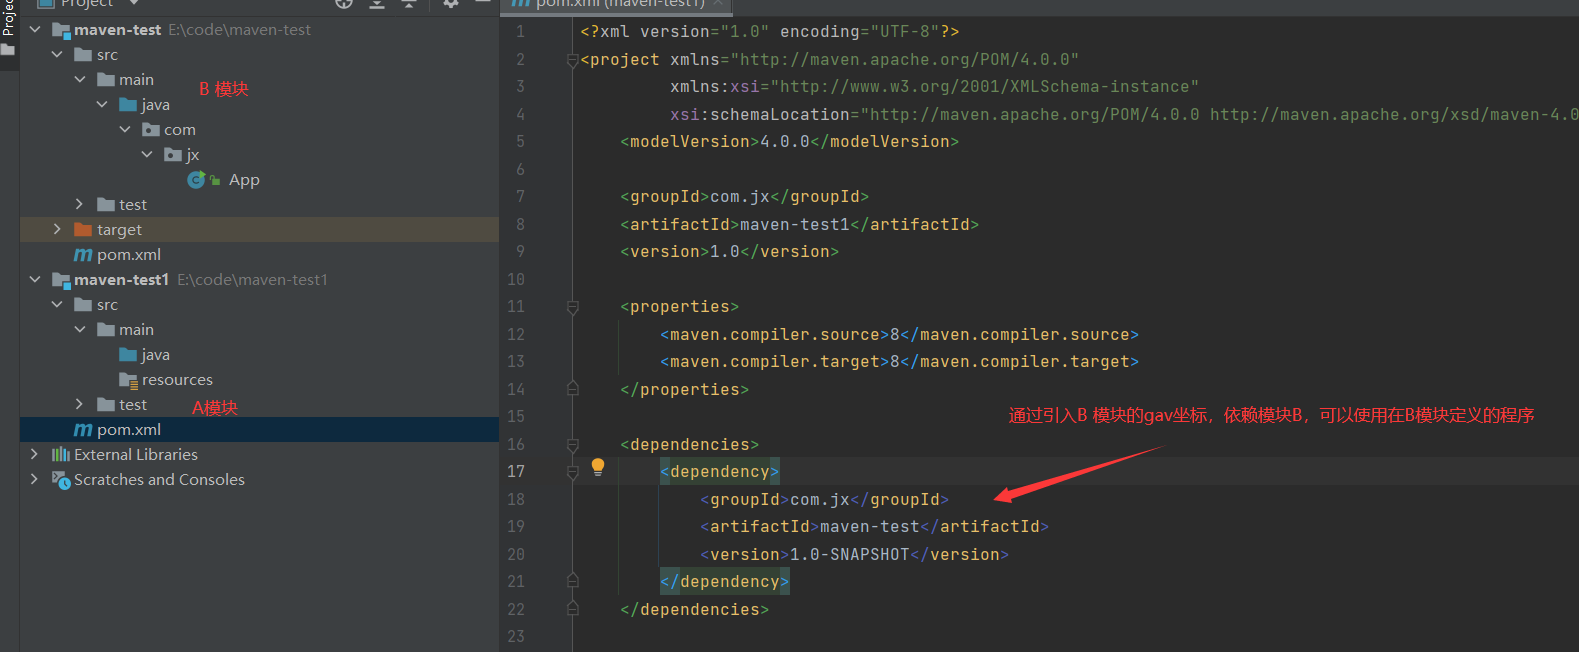This screenshot has height=652, width=1579.
Task: Select pom.xml under maven-test1
Action: click(x=129, y=430)
